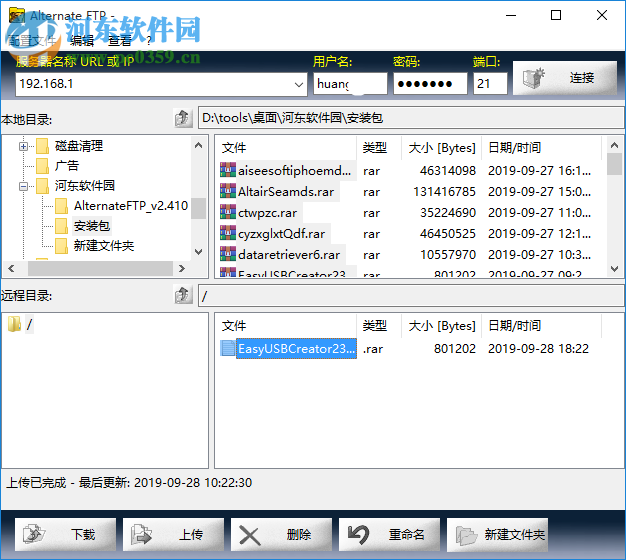Select local file AltairSeamds.rar
This screenshot has height=560, width=626.
286,192
